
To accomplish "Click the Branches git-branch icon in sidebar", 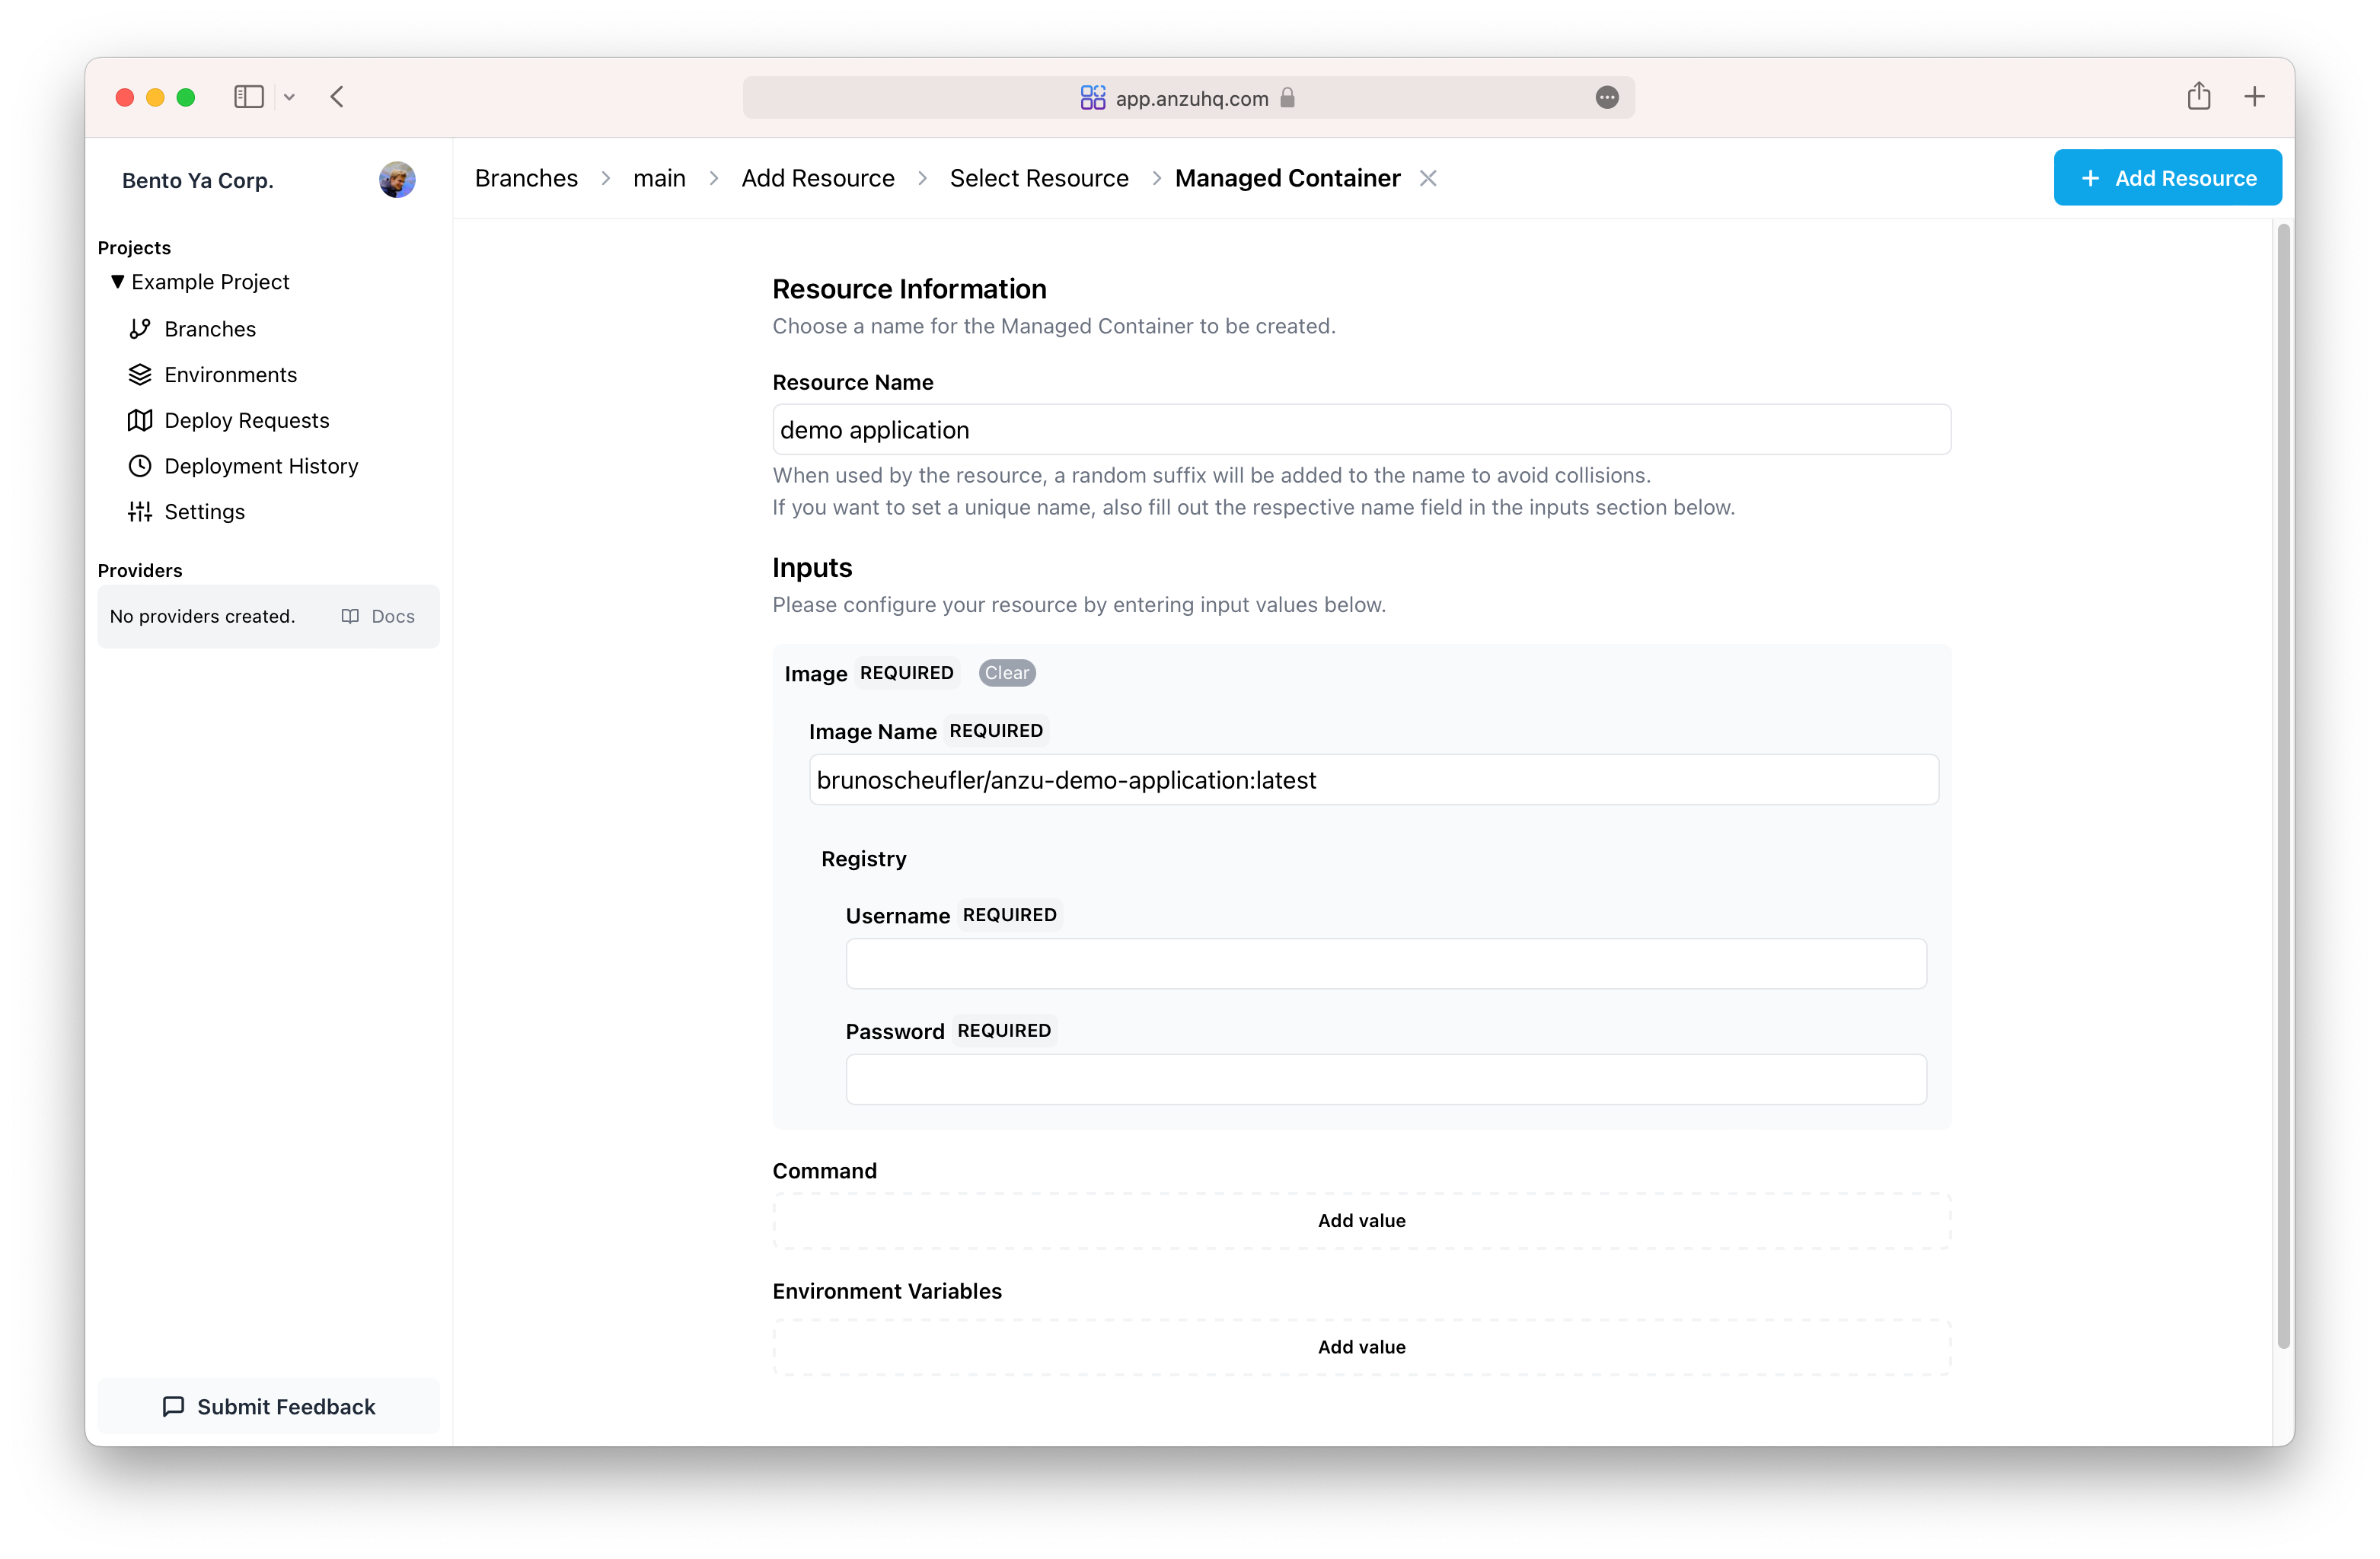I will [140, 329].
